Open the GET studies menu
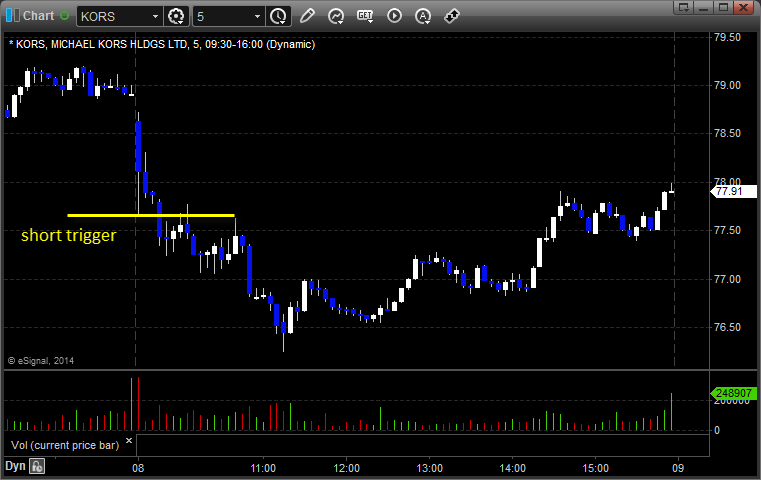This screenshot has width=761, height=480. tap(365, 16)
